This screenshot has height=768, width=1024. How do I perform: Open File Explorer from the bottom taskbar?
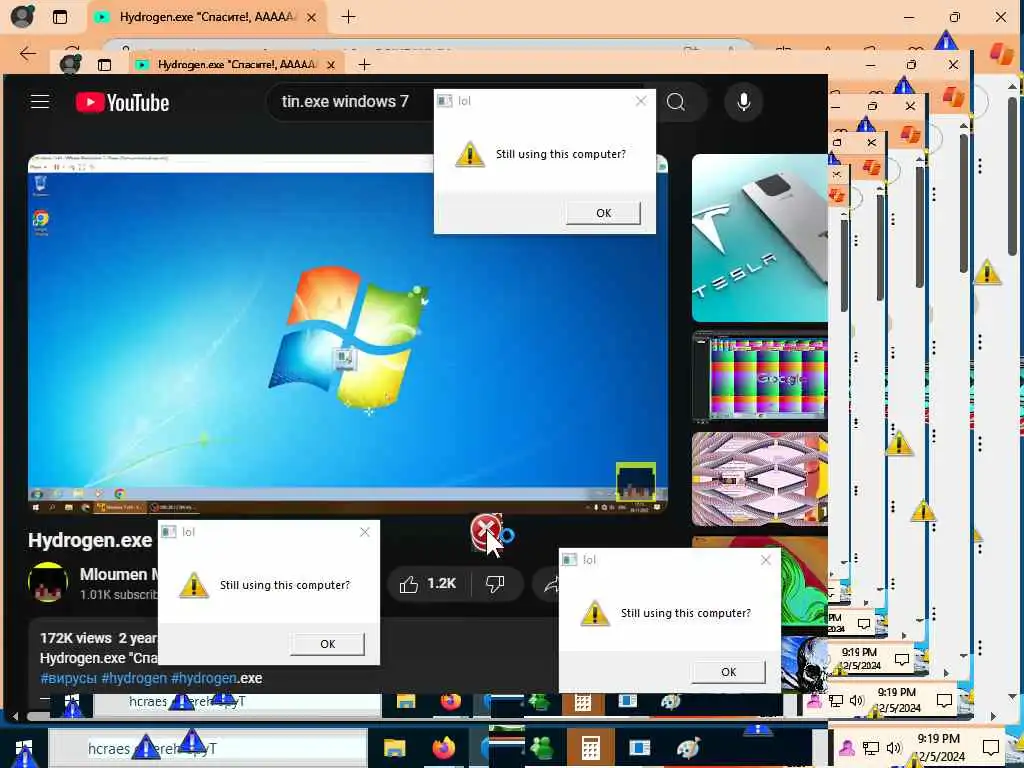click(x=394, y=748)
